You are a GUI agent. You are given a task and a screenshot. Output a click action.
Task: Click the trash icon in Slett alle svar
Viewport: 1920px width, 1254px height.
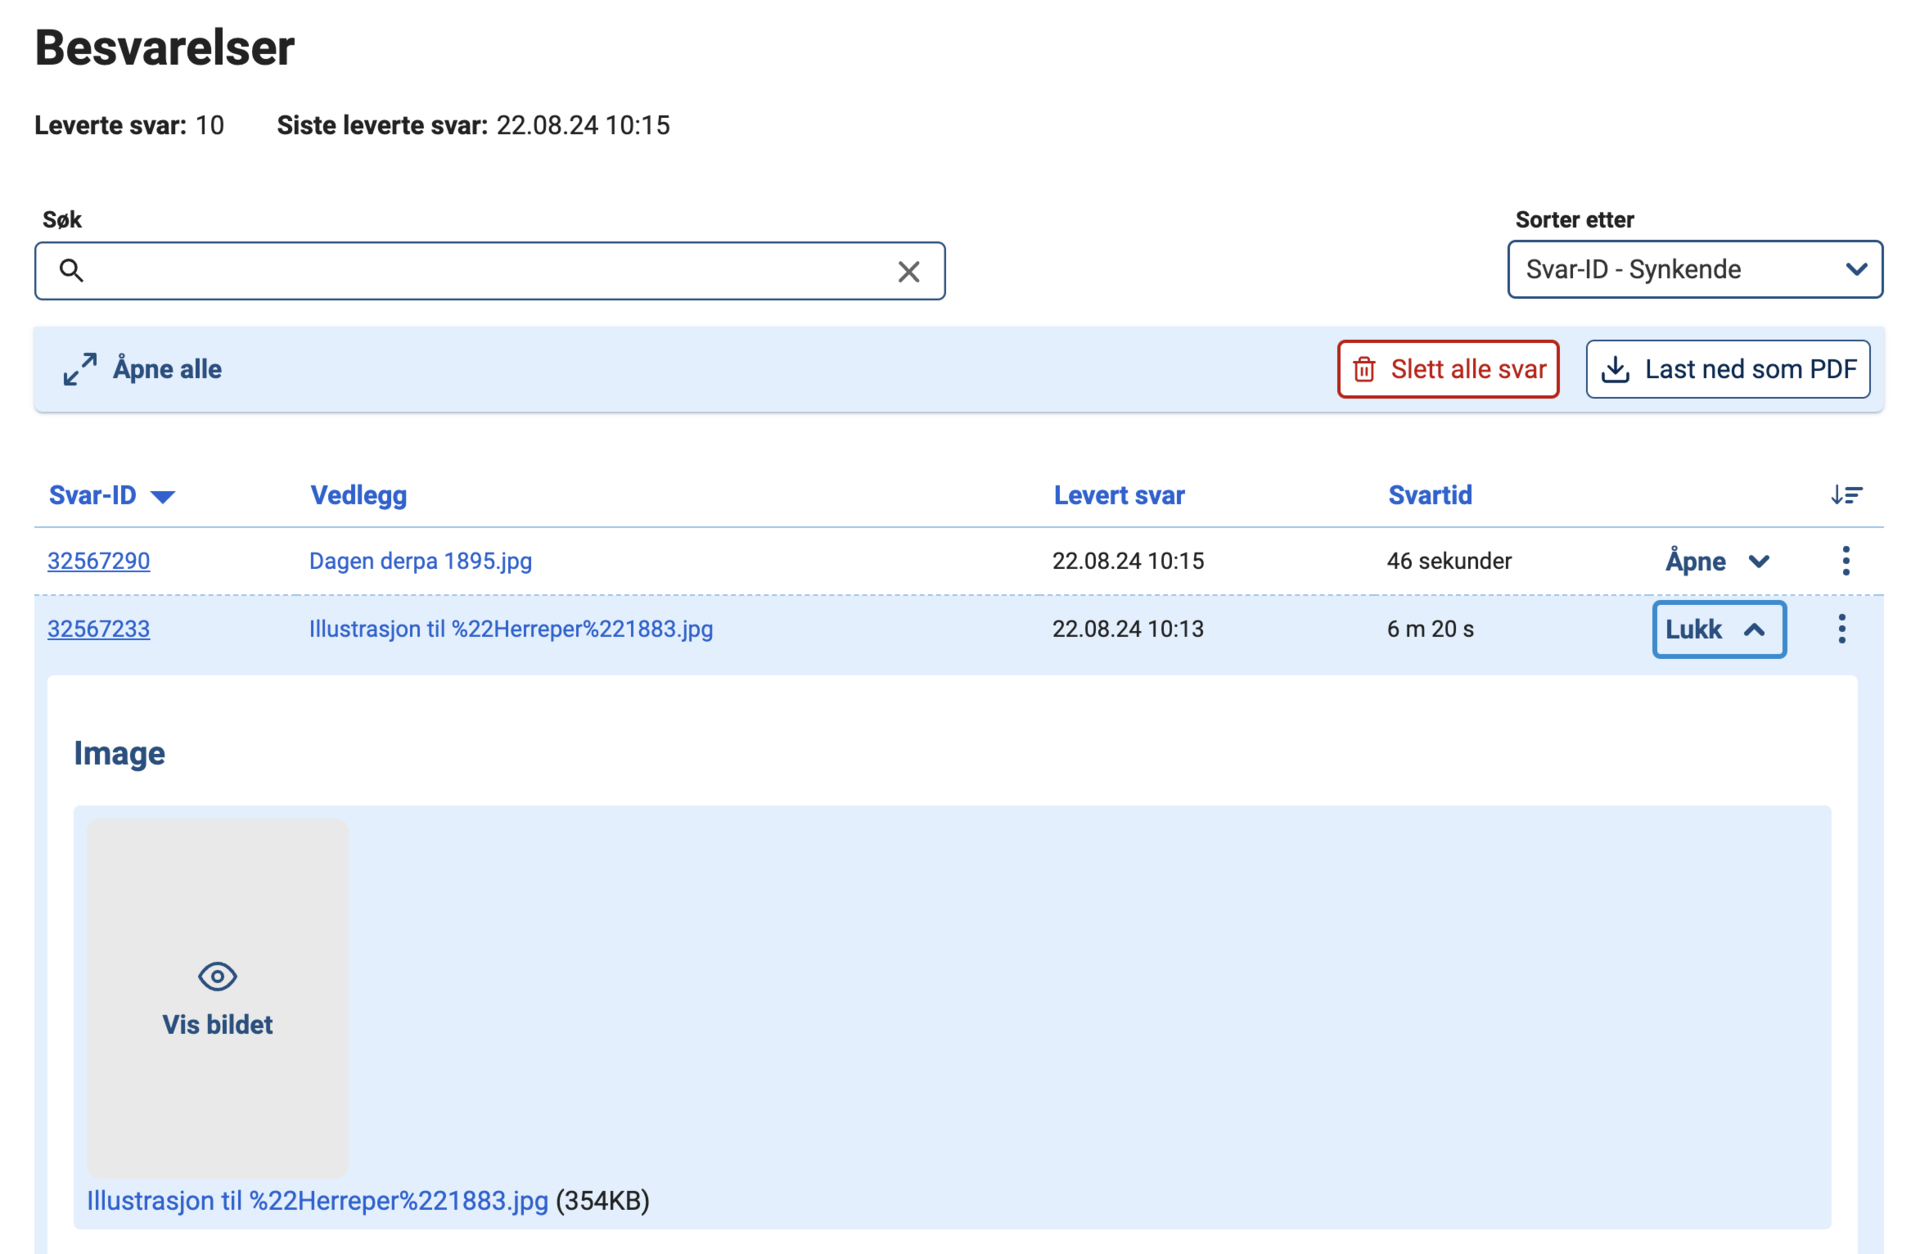click(1364, 369)
